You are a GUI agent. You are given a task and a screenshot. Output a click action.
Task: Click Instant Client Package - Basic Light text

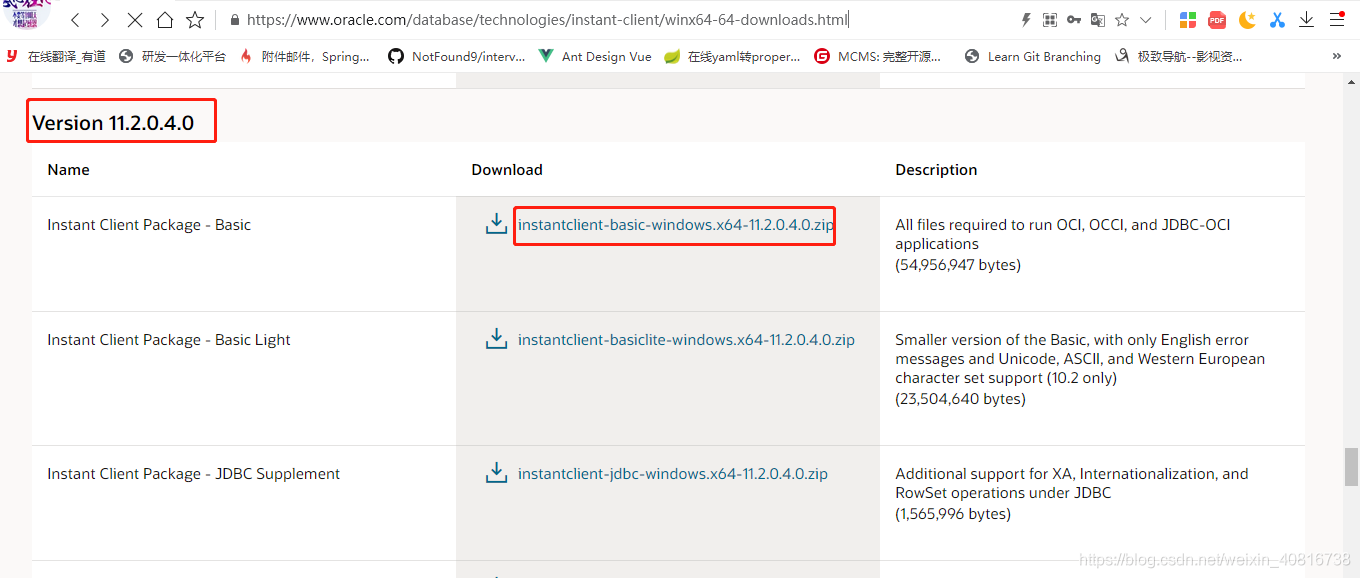pos(169,340)
